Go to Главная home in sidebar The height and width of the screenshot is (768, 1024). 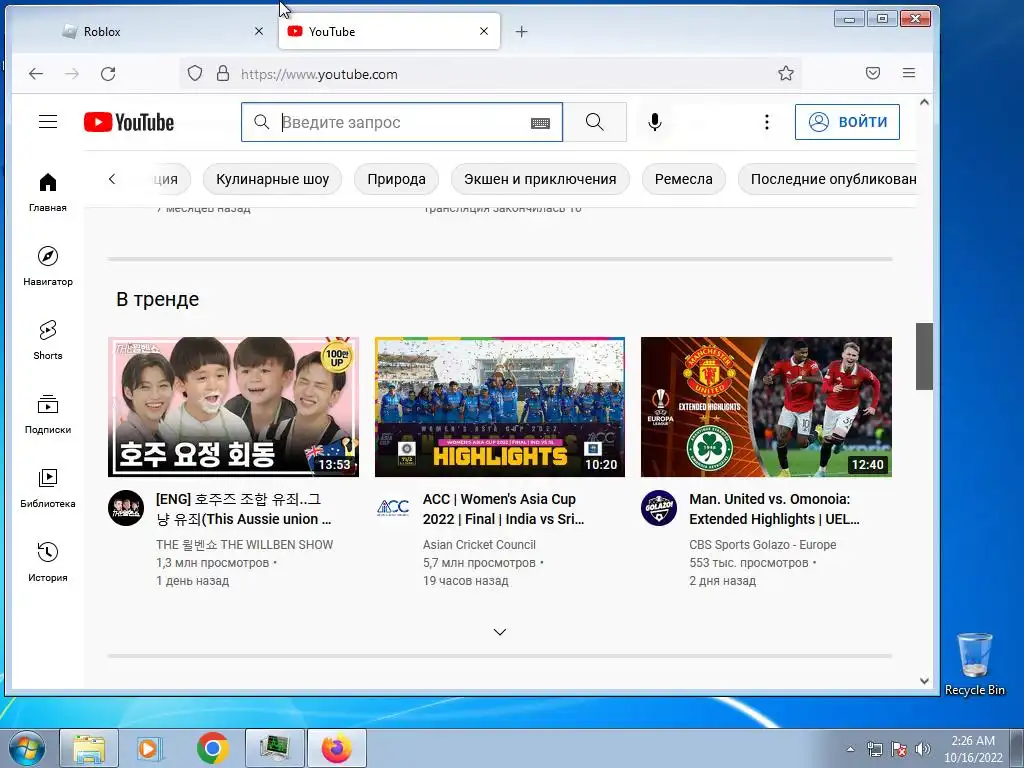(48, 192)
